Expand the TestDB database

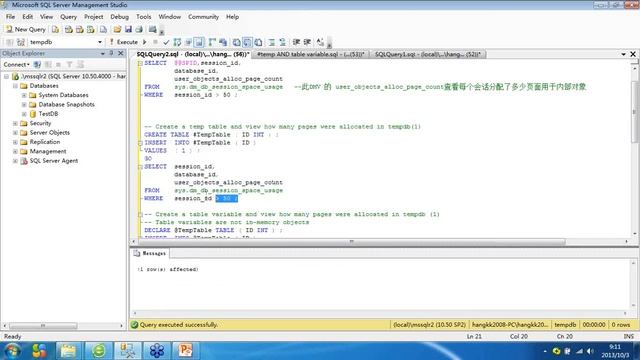coord(24,114)
